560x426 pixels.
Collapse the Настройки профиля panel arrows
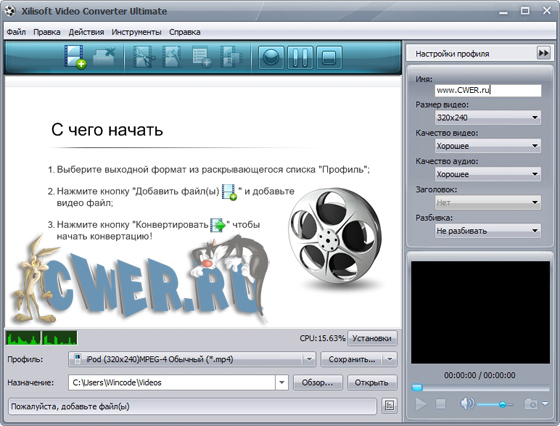pos(544,53)
